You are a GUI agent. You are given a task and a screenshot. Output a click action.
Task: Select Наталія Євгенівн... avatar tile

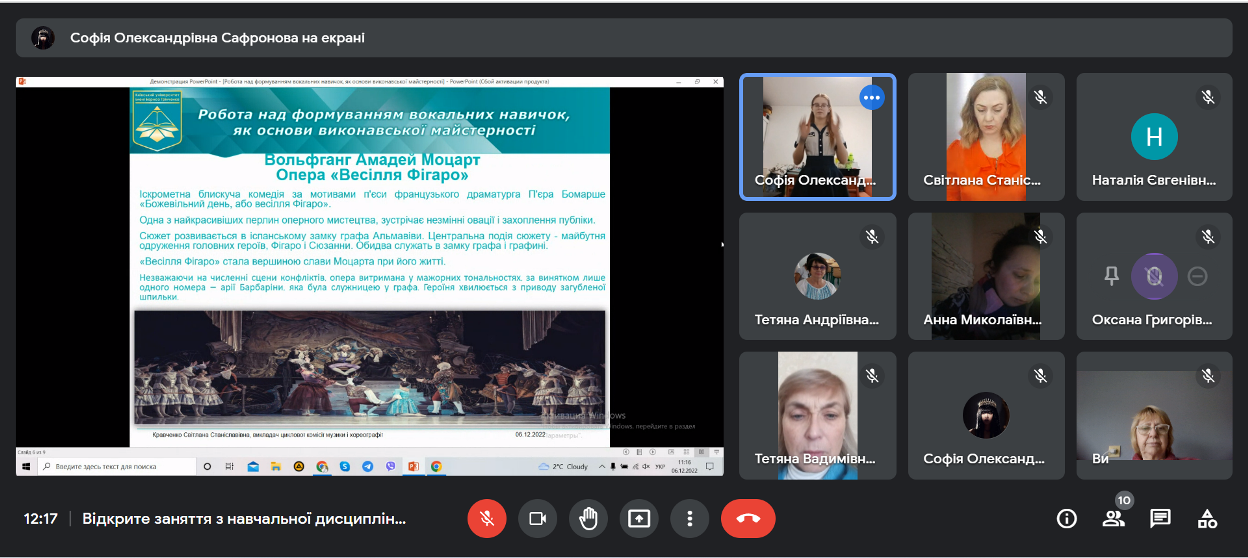(1154, 137)
